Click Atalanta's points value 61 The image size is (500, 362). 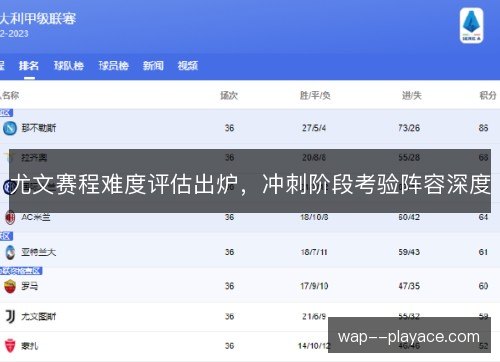(483, 252)
